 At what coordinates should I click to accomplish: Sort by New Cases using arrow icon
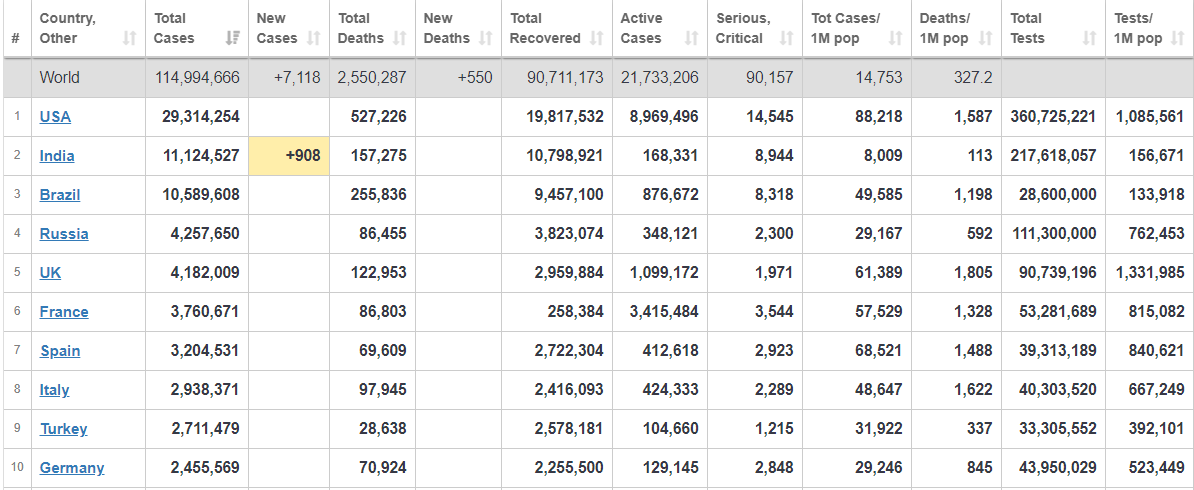coord(314,39)
